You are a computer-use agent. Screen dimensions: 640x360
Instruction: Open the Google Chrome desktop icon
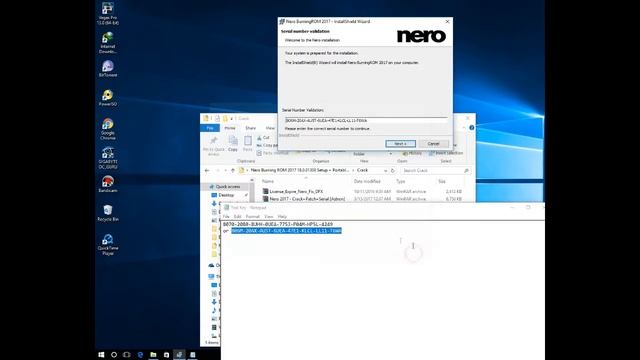(108, 129)
